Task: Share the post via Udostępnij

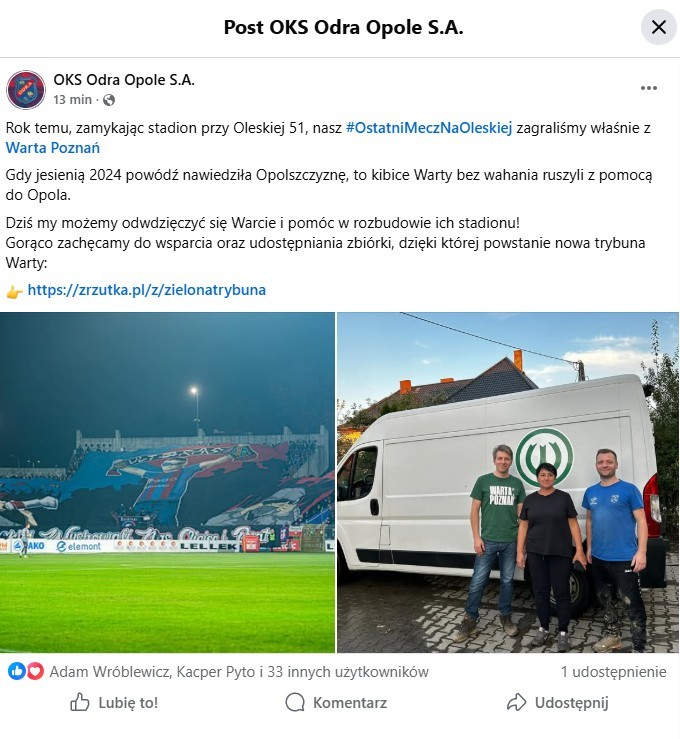Action: [558, 703]
